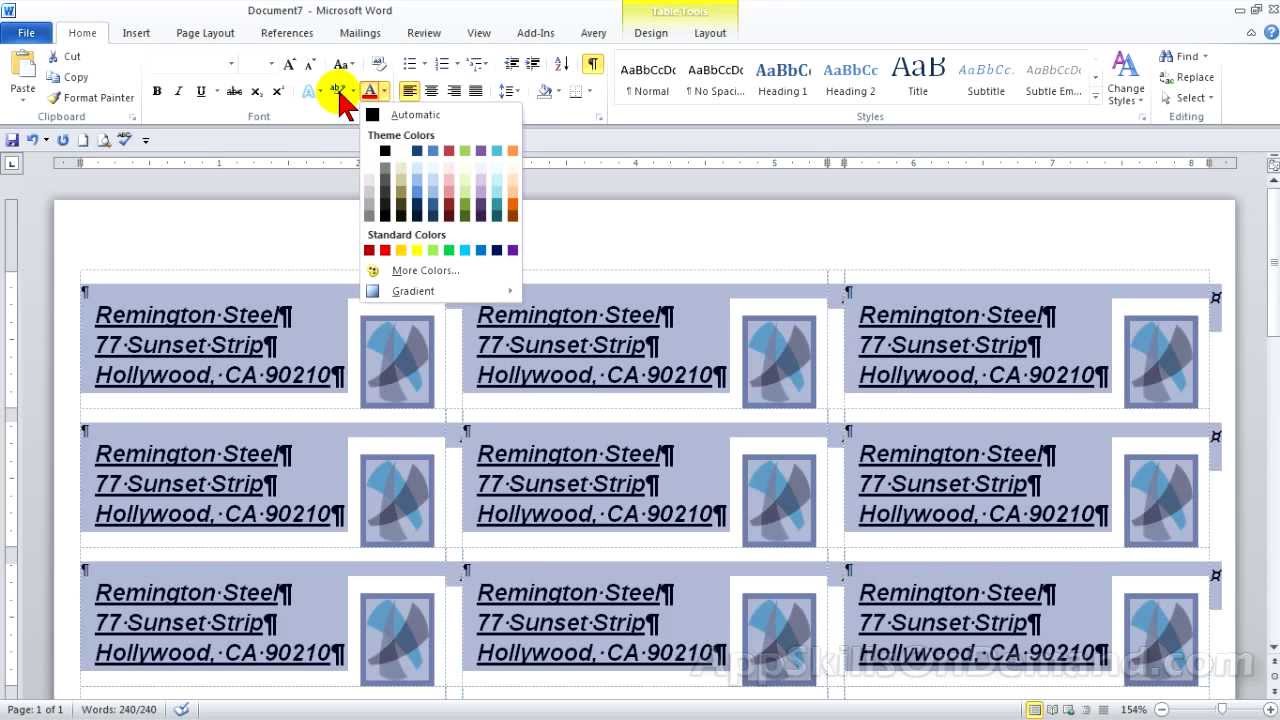Click the Subscript icon
This screenshot has width=1280, height=720.
[256, 91]
